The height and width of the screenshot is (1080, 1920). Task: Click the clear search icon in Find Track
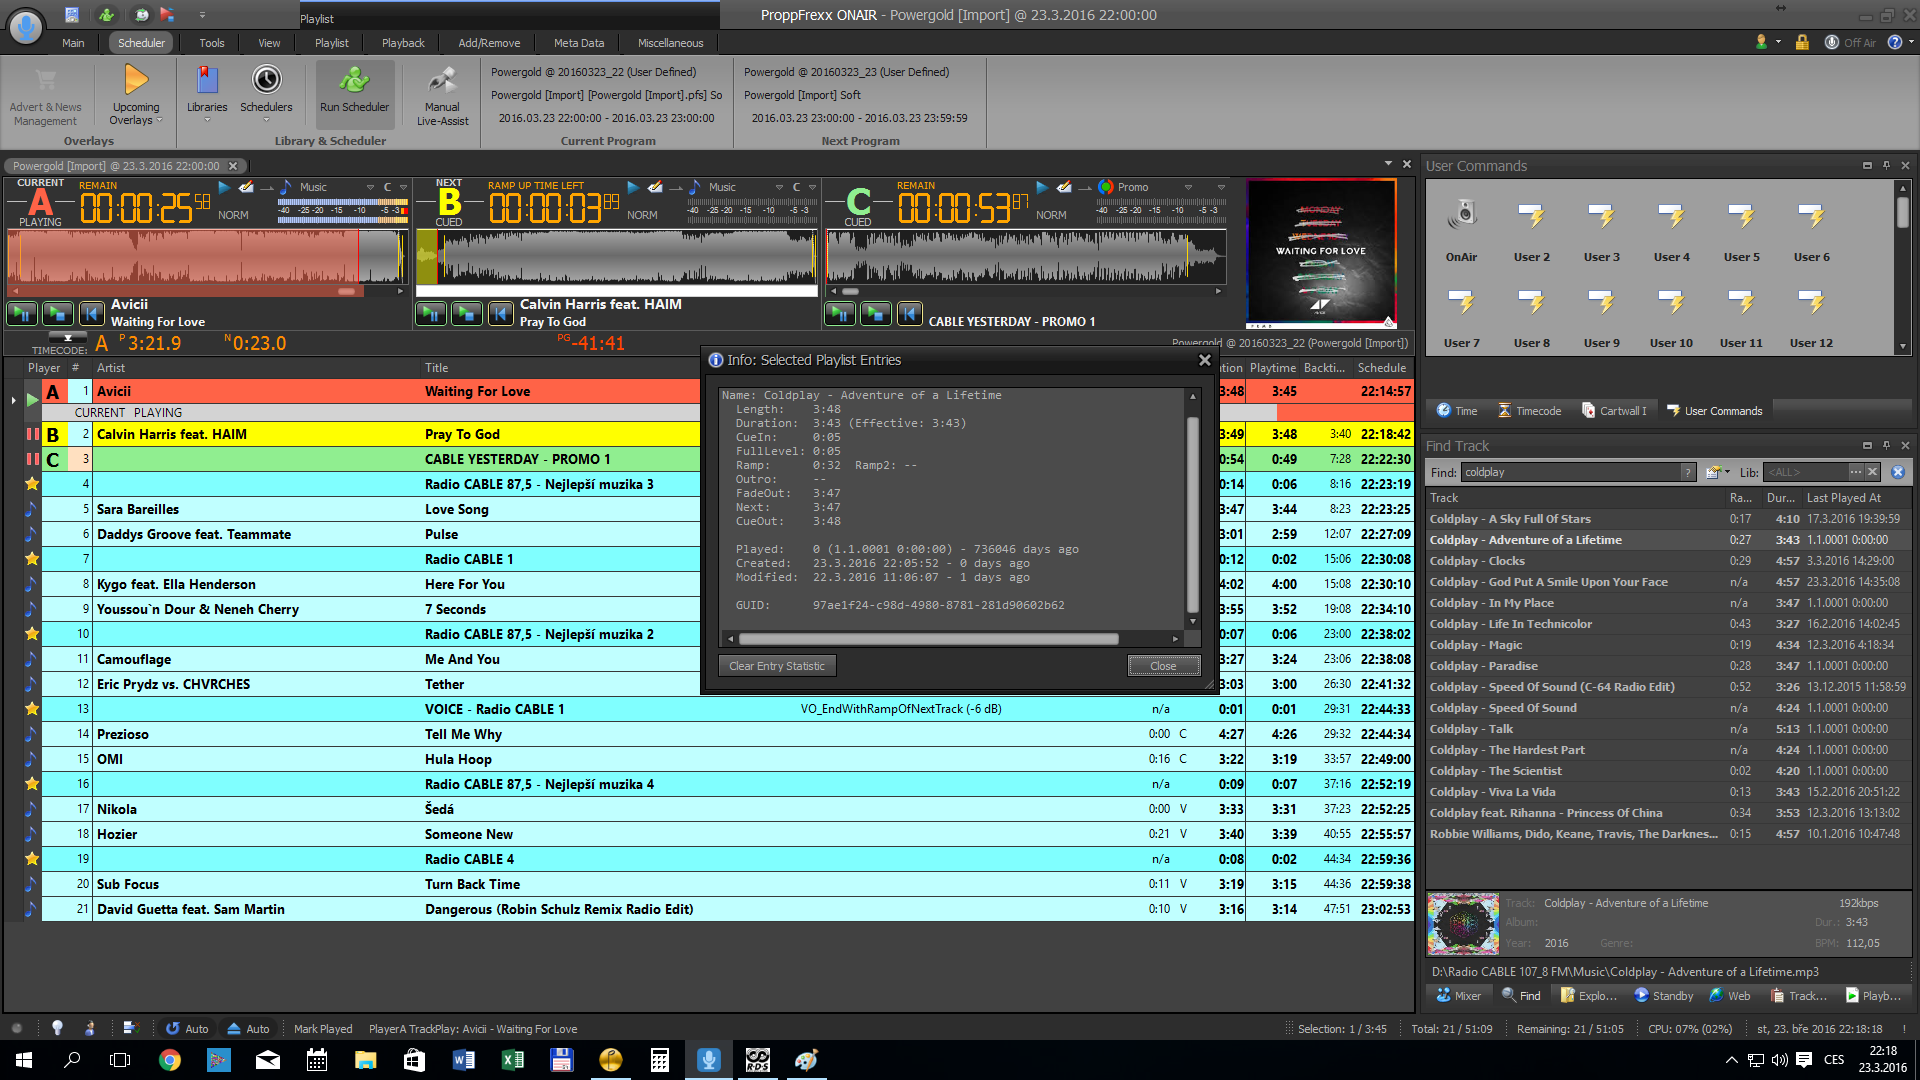coord(1898,472)
